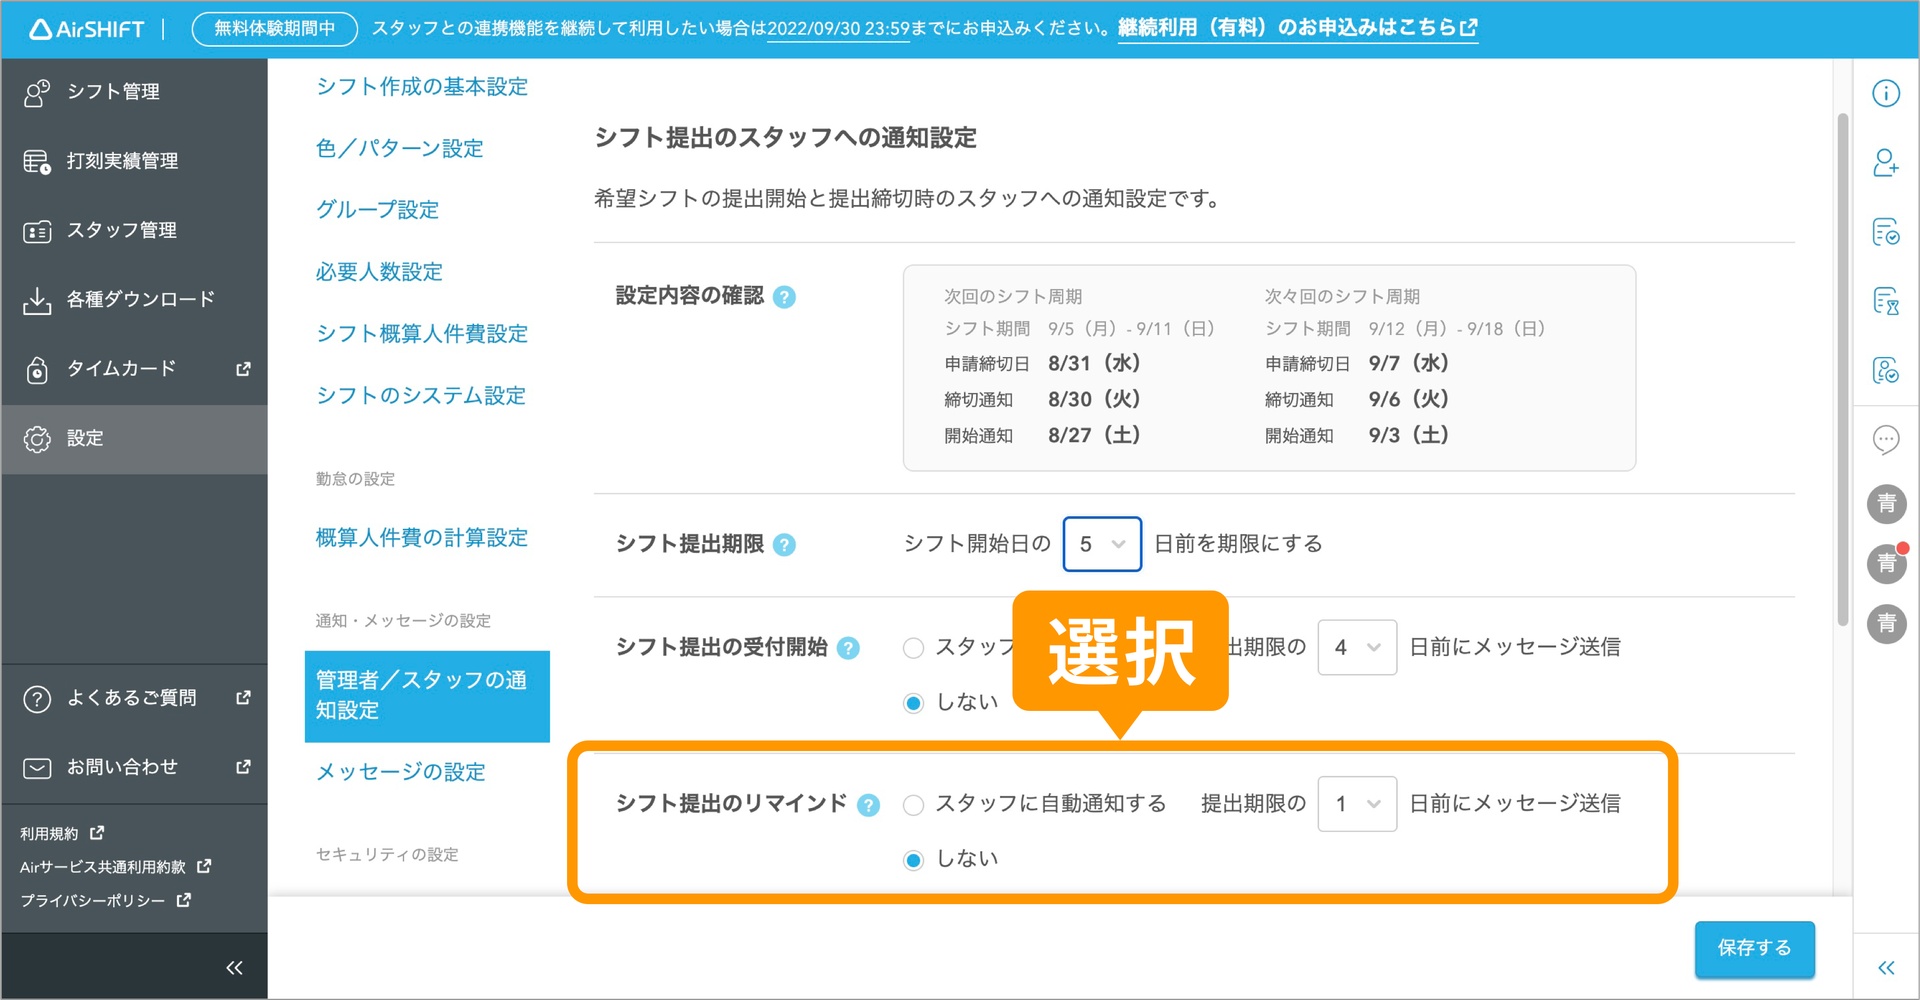Enable スタッフに自動通知する for シフト提出のリマインド
Image resolution: width=1920 pixels, height=1000 pixels.
[x=913, y=803]
